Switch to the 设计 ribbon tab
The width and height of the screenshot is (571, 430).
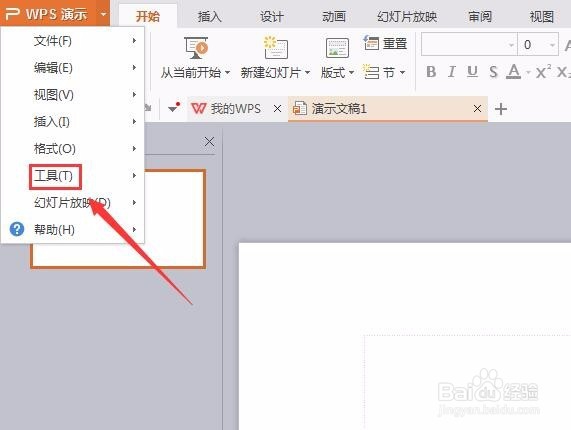pos(272,16)
